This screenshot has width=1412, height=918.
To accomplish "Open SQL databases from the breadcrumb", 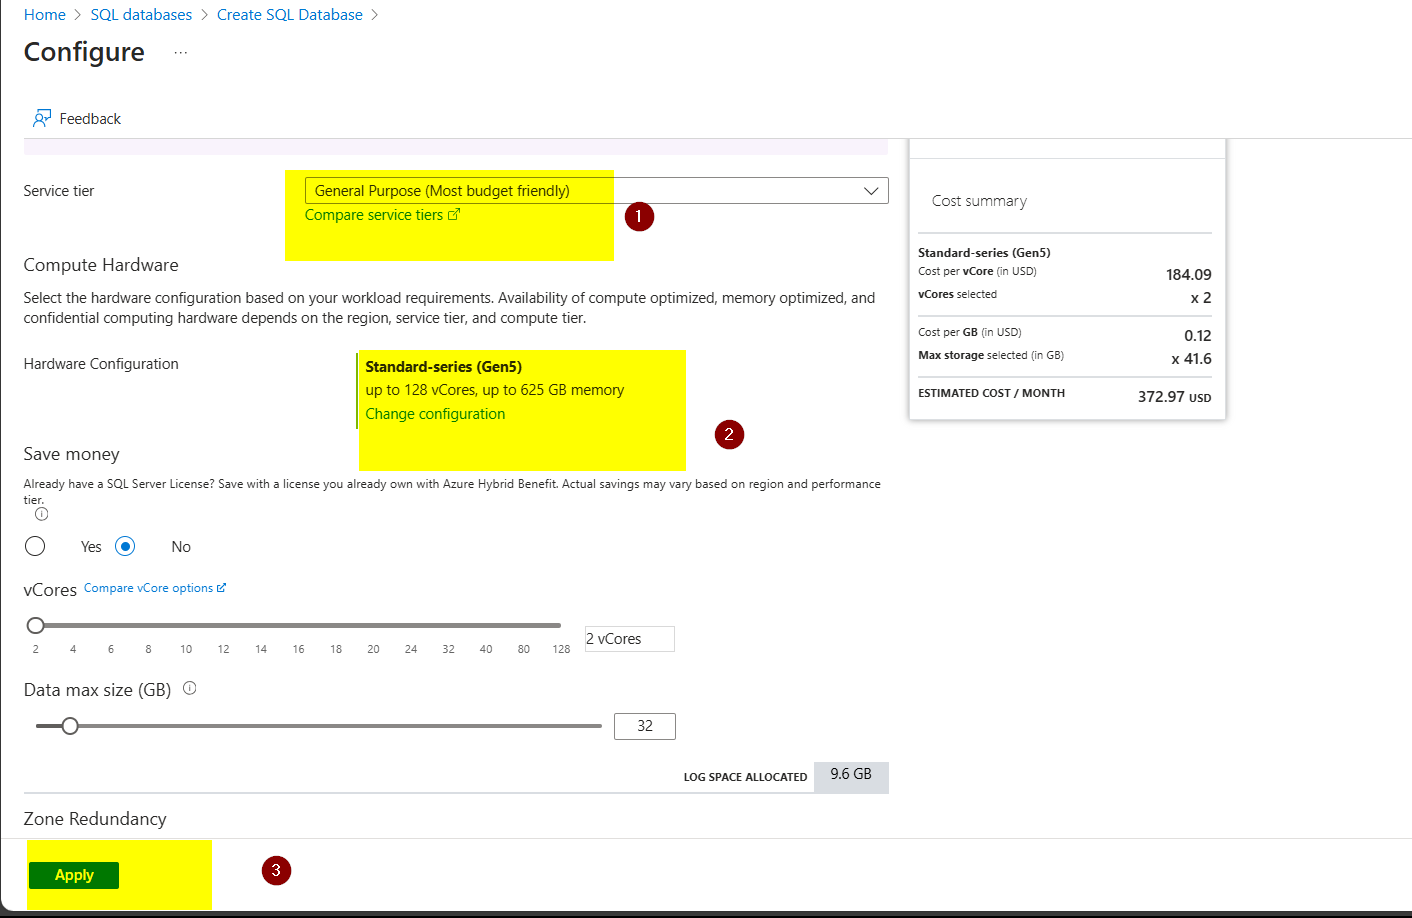I will [x=141, y=14].
